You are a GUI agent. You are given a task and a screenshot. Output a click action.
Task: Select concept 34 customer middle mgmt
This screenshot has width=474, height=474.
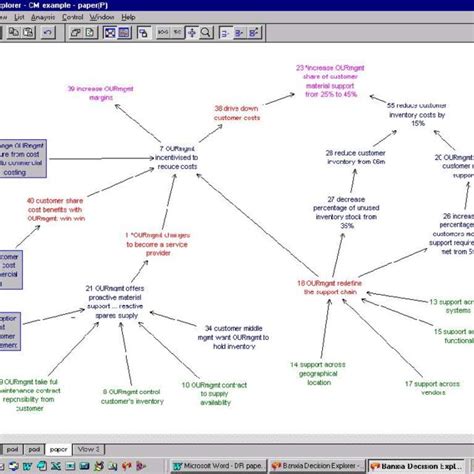(233, 337)
